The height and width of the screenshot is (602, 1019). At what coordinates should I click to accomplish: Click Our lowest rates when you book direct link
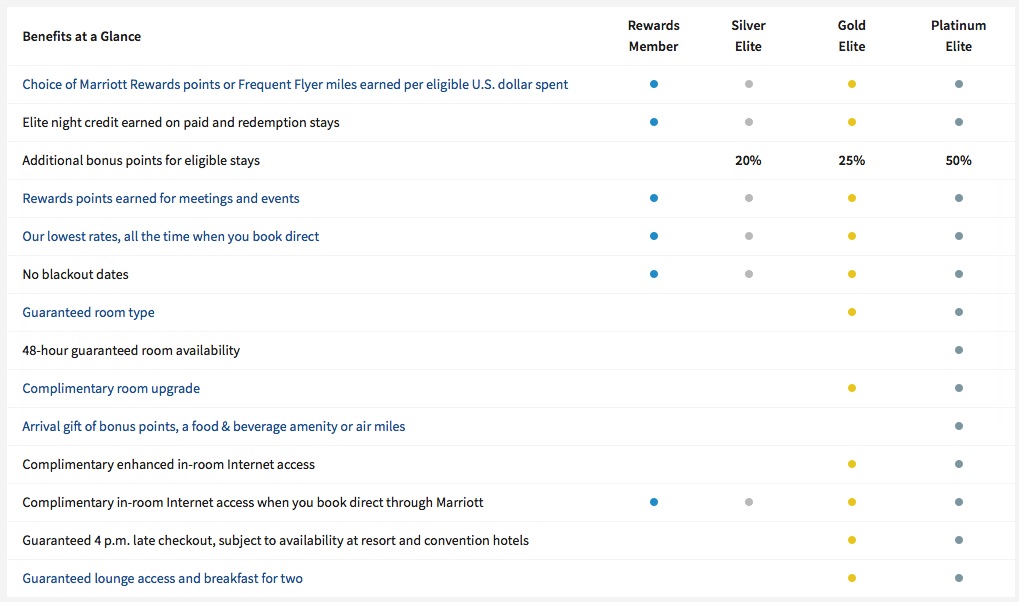click(171, 236)
